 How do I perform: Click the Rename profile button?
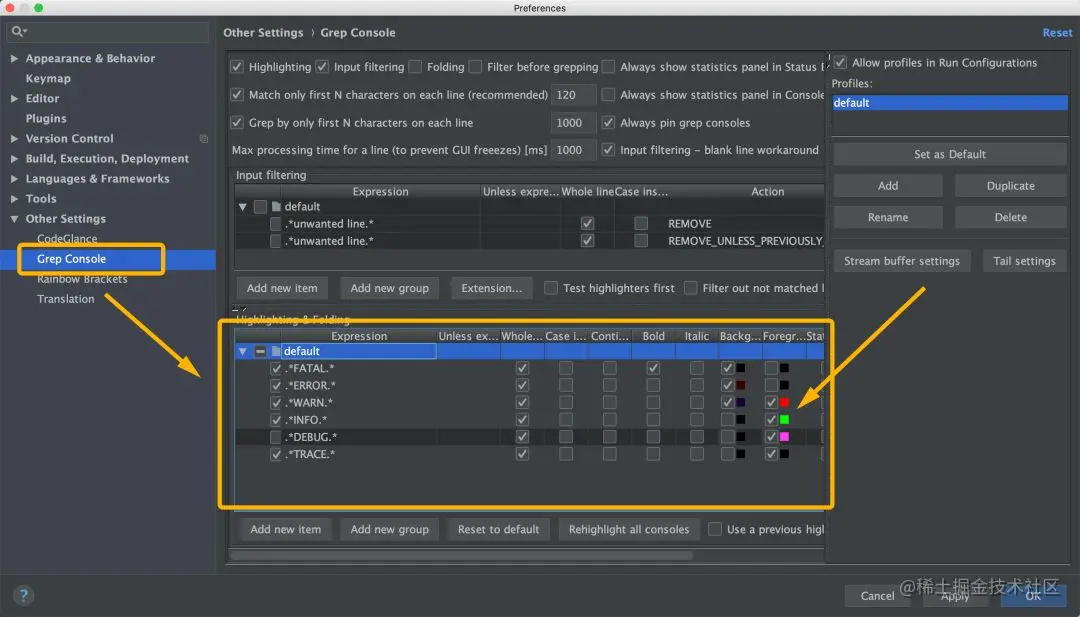pos(888,217)
